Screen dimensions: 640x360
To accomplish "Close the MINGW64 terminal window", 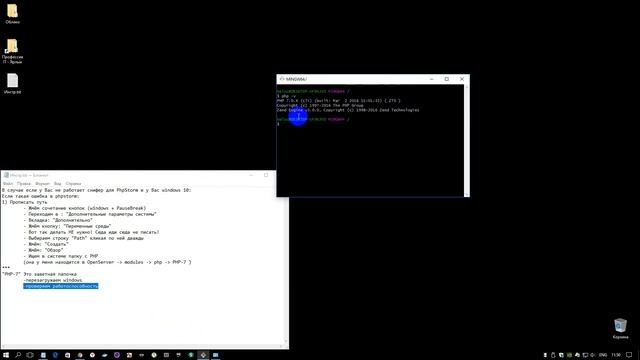I will point(462,79).
